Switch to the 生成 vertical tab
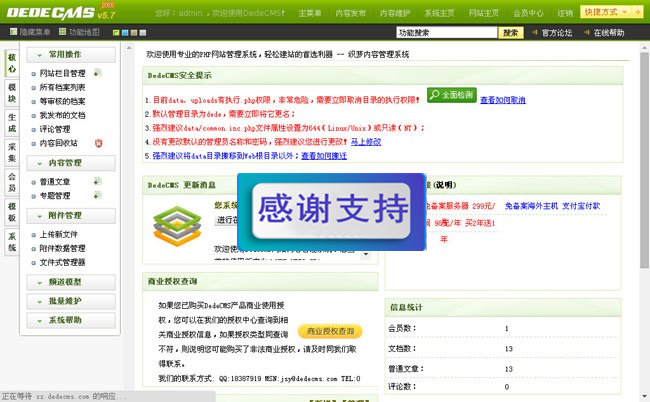650x402 pixels. pyautogui.click(x=12, y=123)
